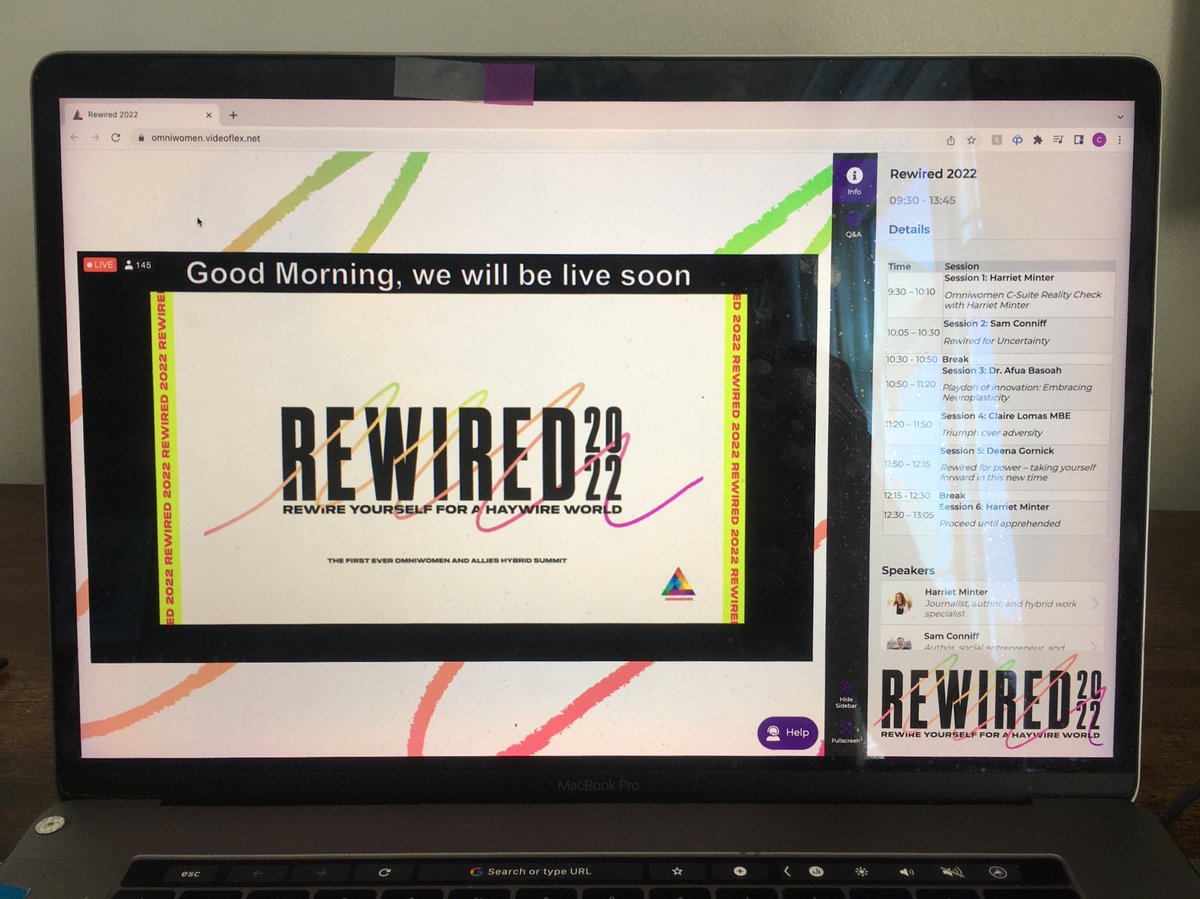This screenshot has height=899, width=1200.
Task: Open Sam Conniff speaker entry
Action: pos(993,640)
